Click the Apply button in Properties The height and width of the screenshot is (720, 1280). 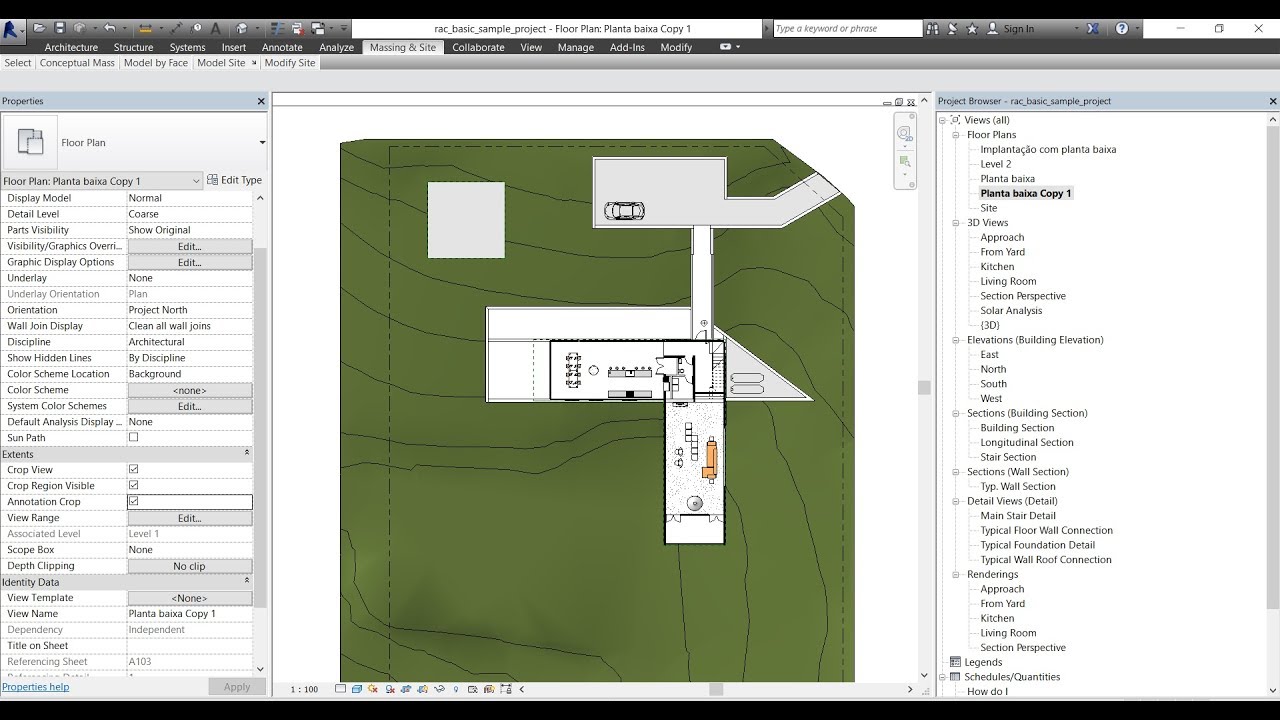pos(237,687)
